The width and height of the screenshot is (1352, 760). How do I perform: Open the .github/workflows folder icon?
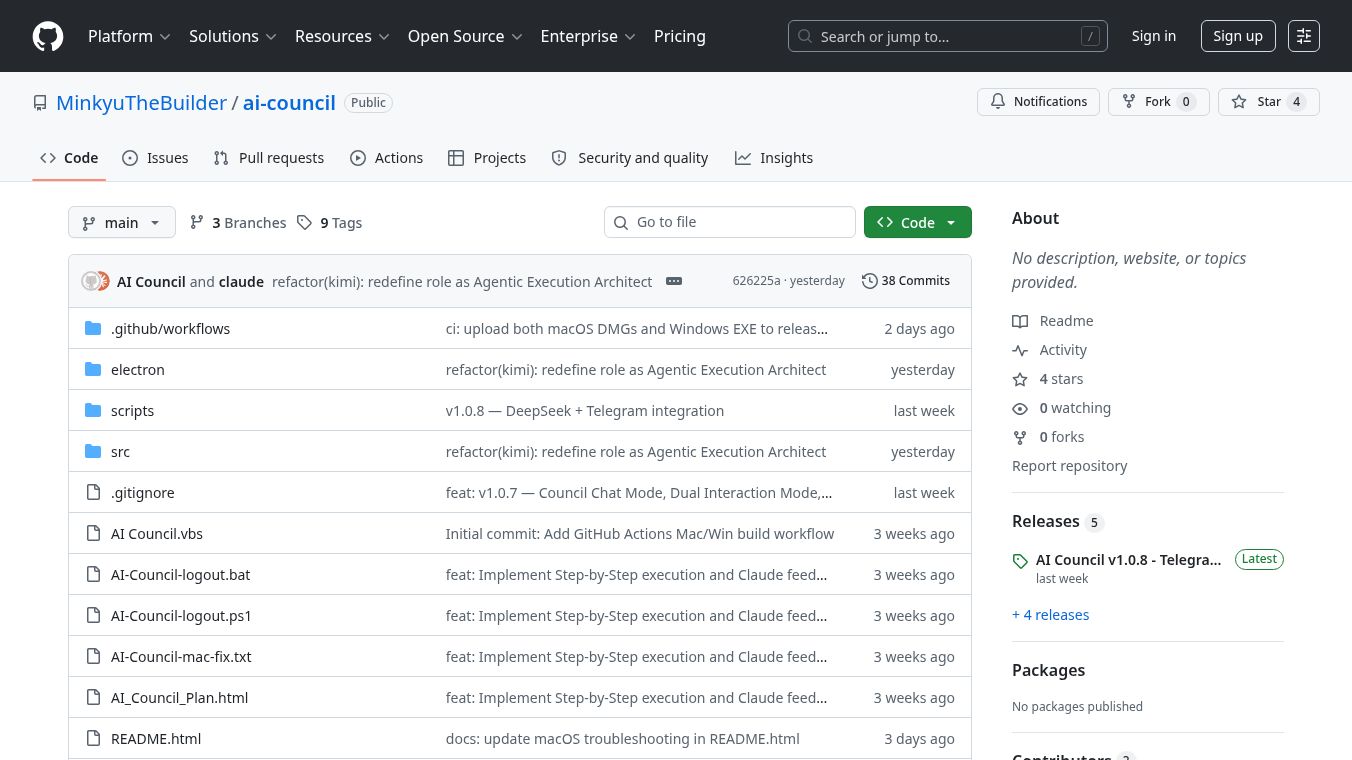[93, 328]
